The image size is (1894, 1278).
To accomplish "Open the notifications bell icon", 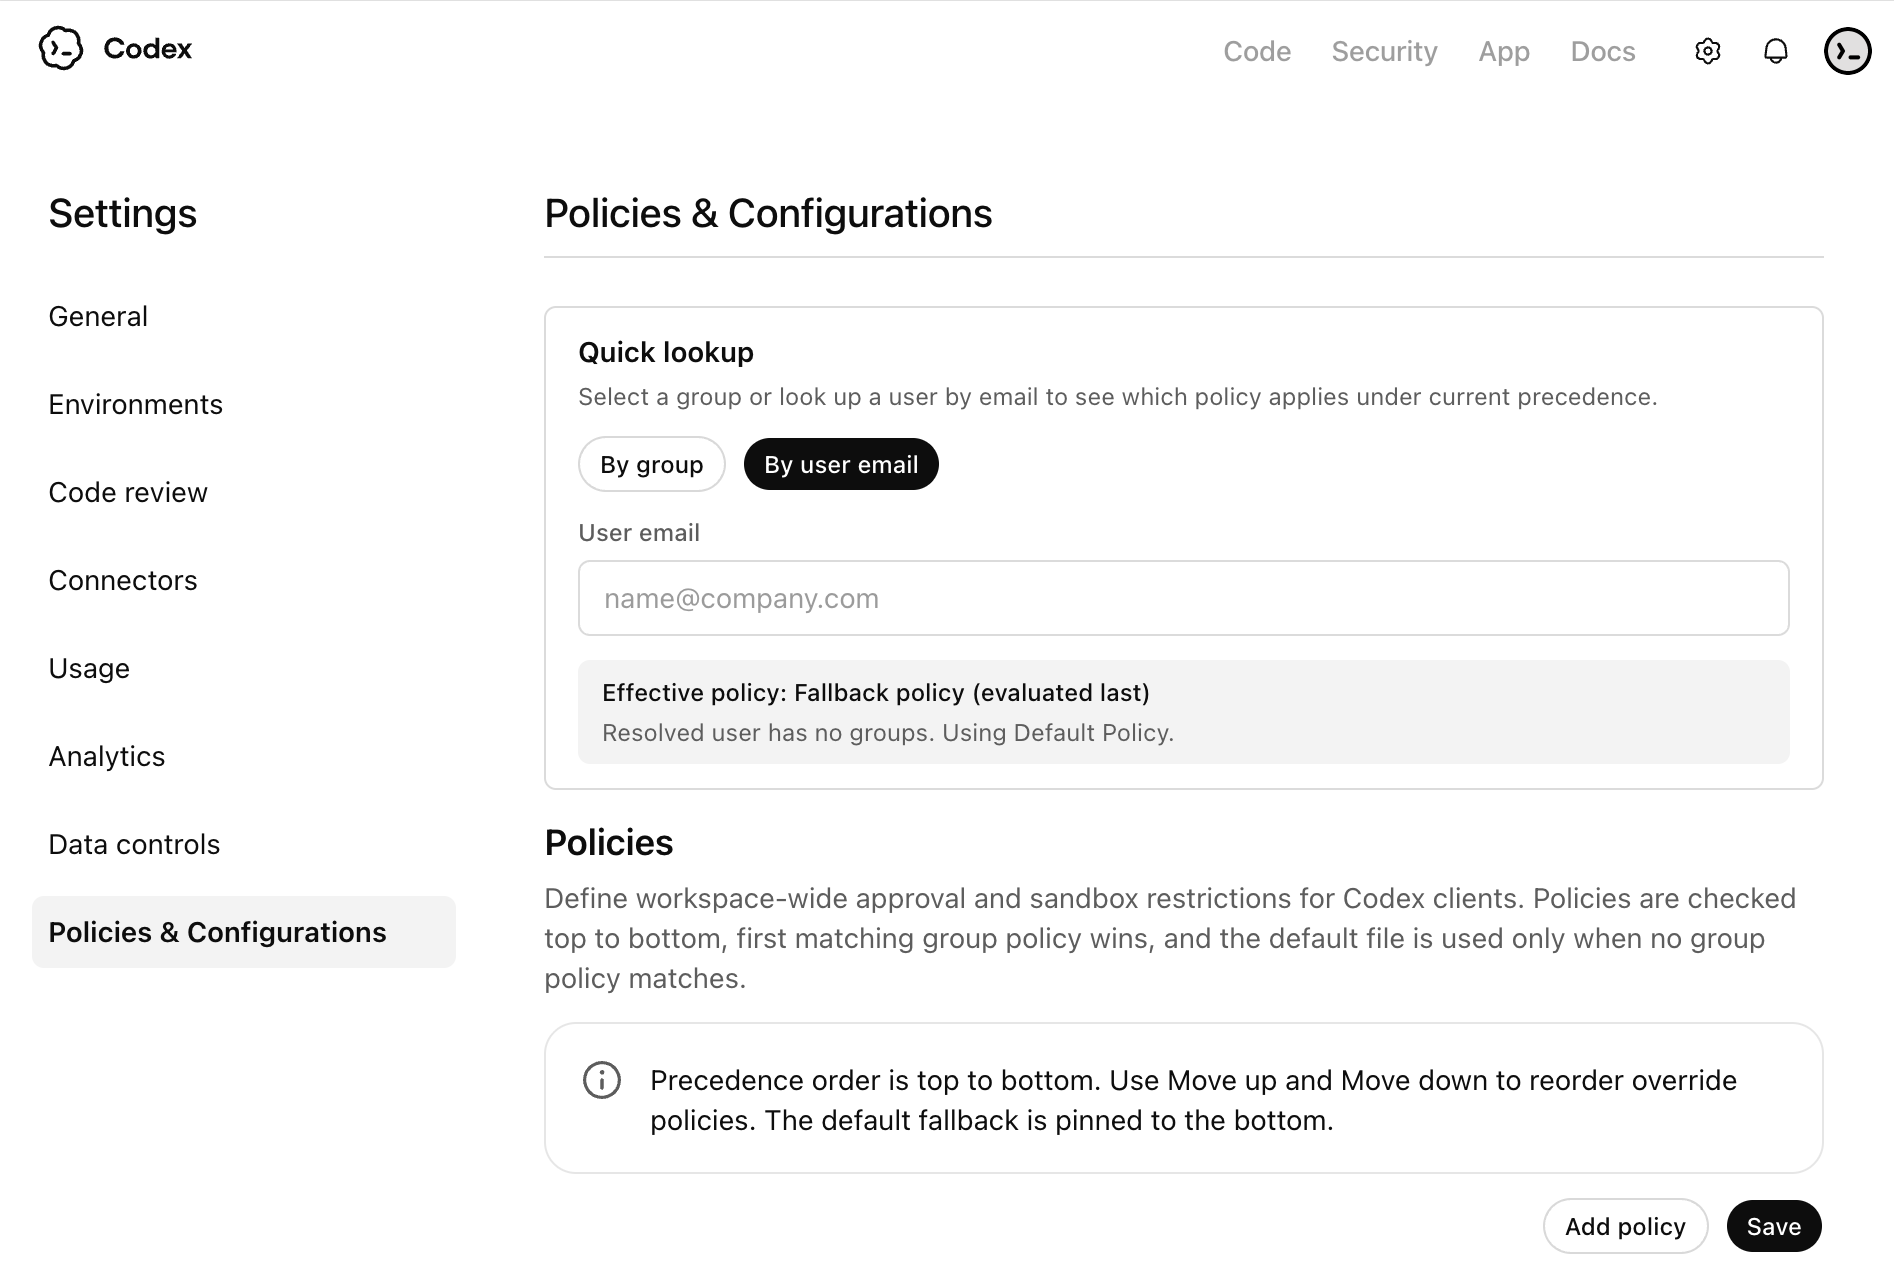I will (1777, 51).
